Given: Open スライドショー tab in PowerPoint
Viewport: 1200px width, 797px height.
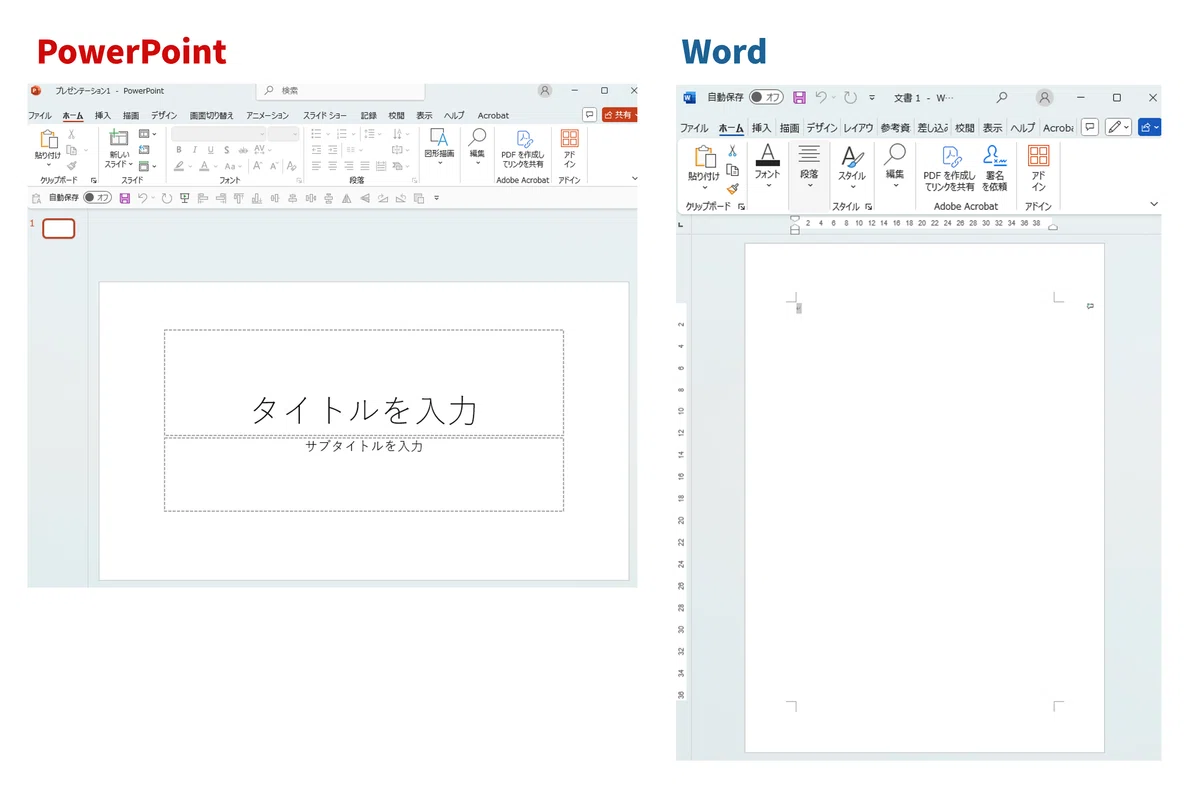Looking at the screenshot, I should tap(325, 115).
